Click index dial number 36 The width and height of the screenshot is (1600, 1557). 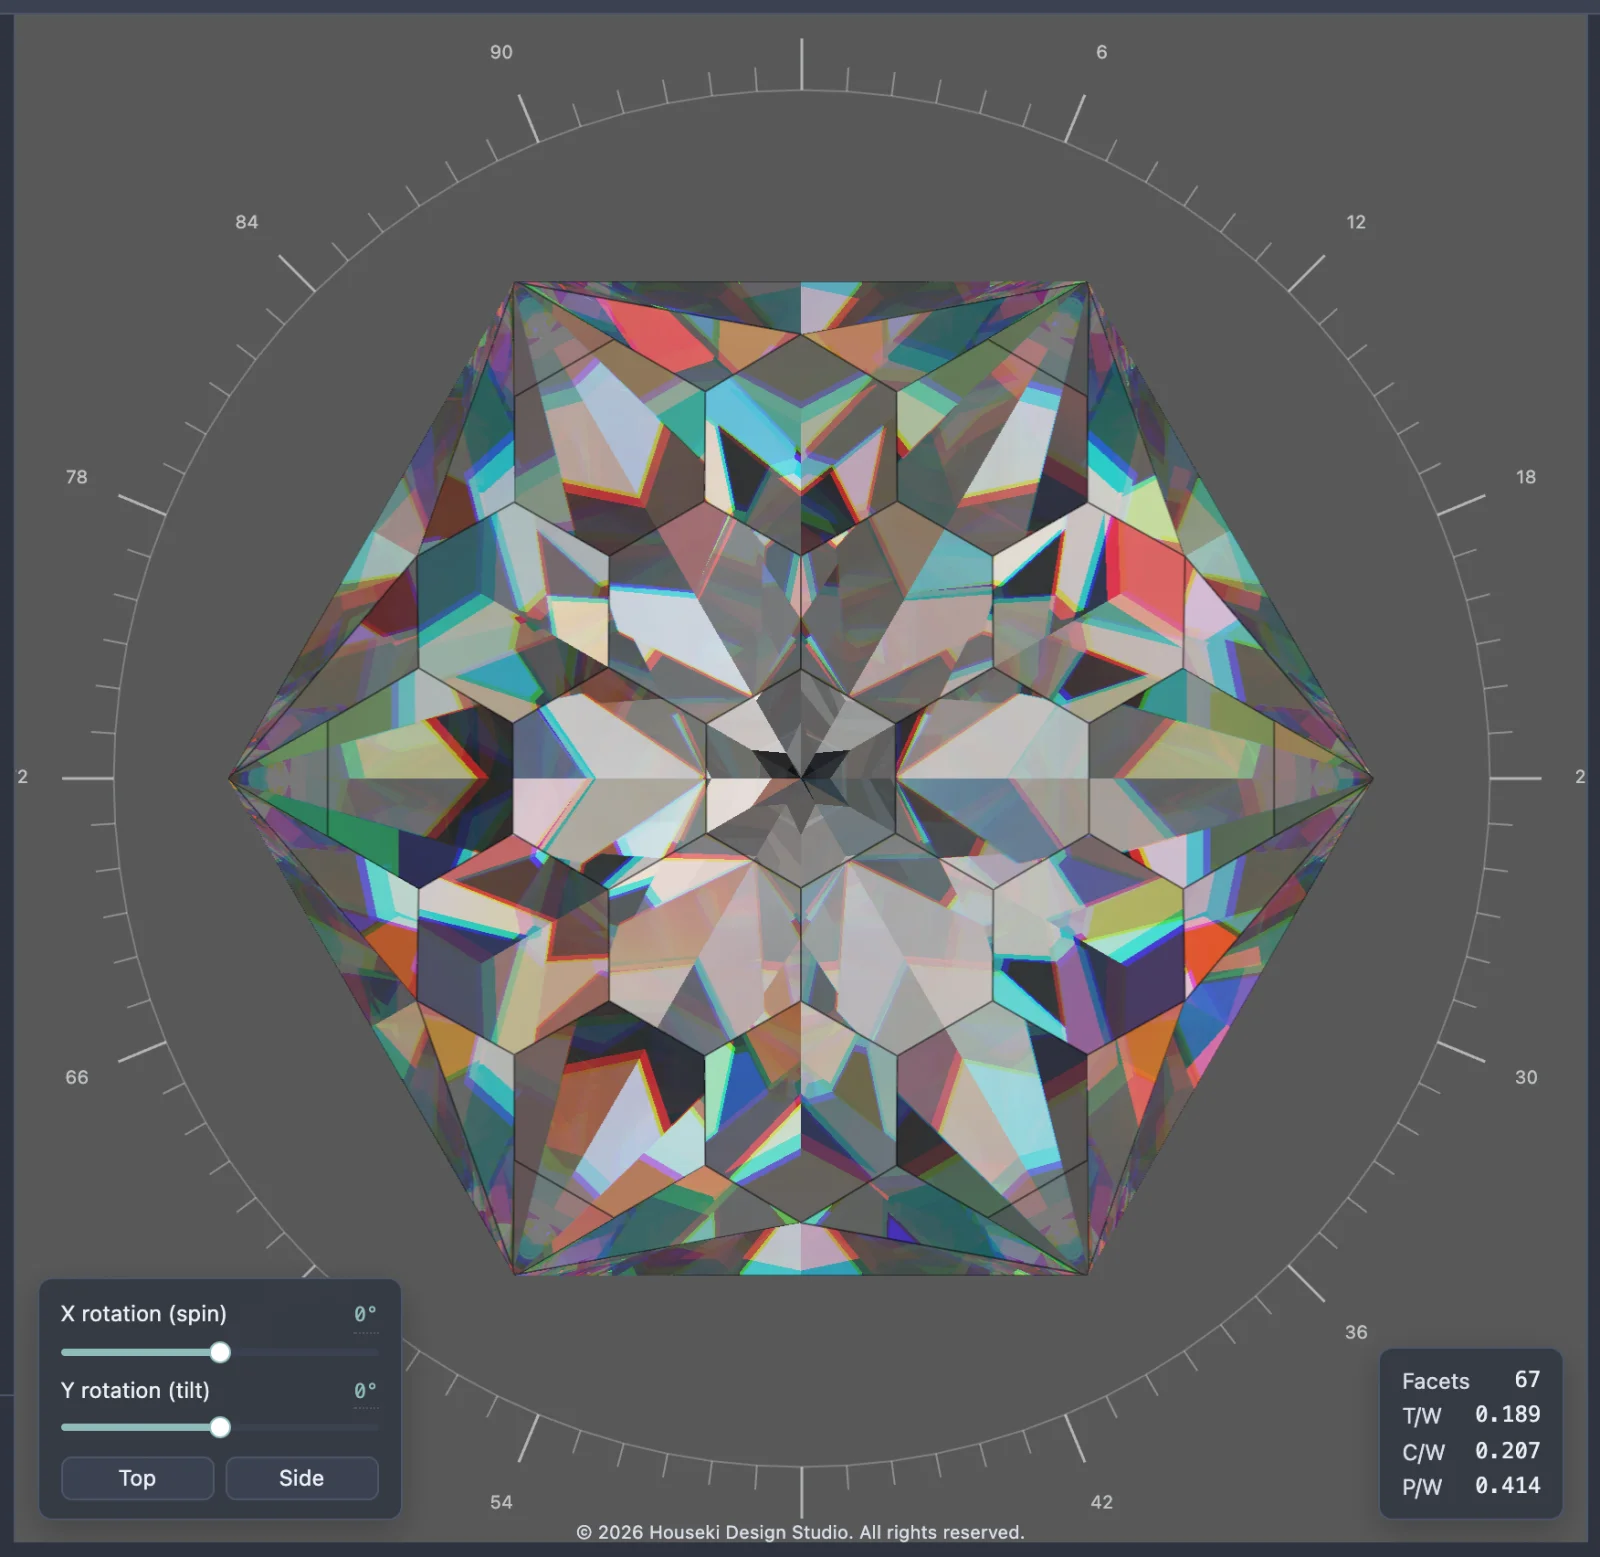coord(1356,1332)
